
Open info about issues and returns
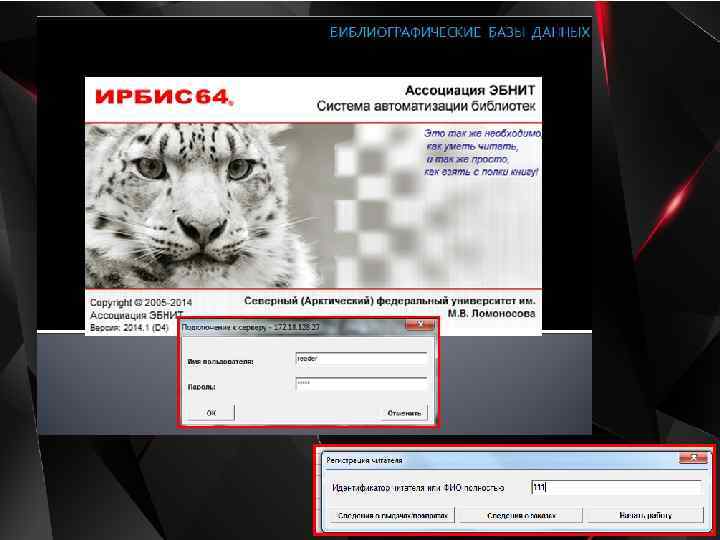(x=392, y=516)
